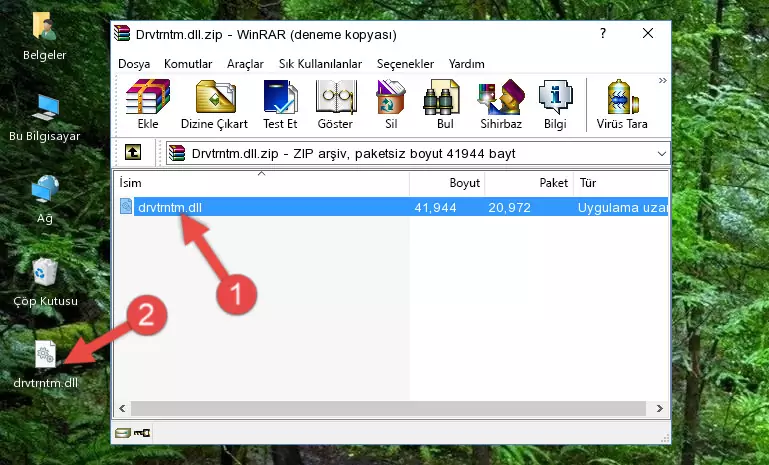This screenshot has width=769, height=465.
Task: Open the Araçlar menu
Action: click(x=245, y=64)
